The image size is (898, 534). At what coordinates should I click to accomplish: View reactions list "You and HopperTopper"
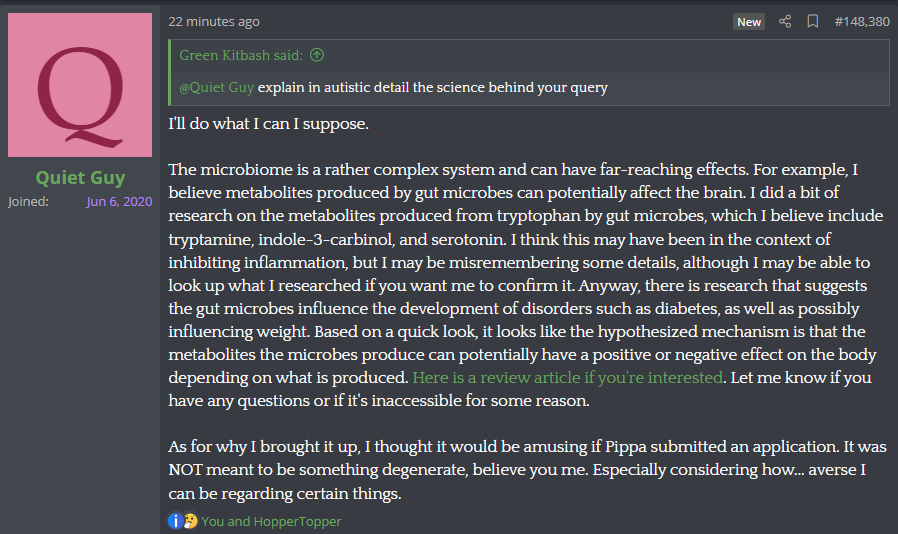(x=271, y=521)
